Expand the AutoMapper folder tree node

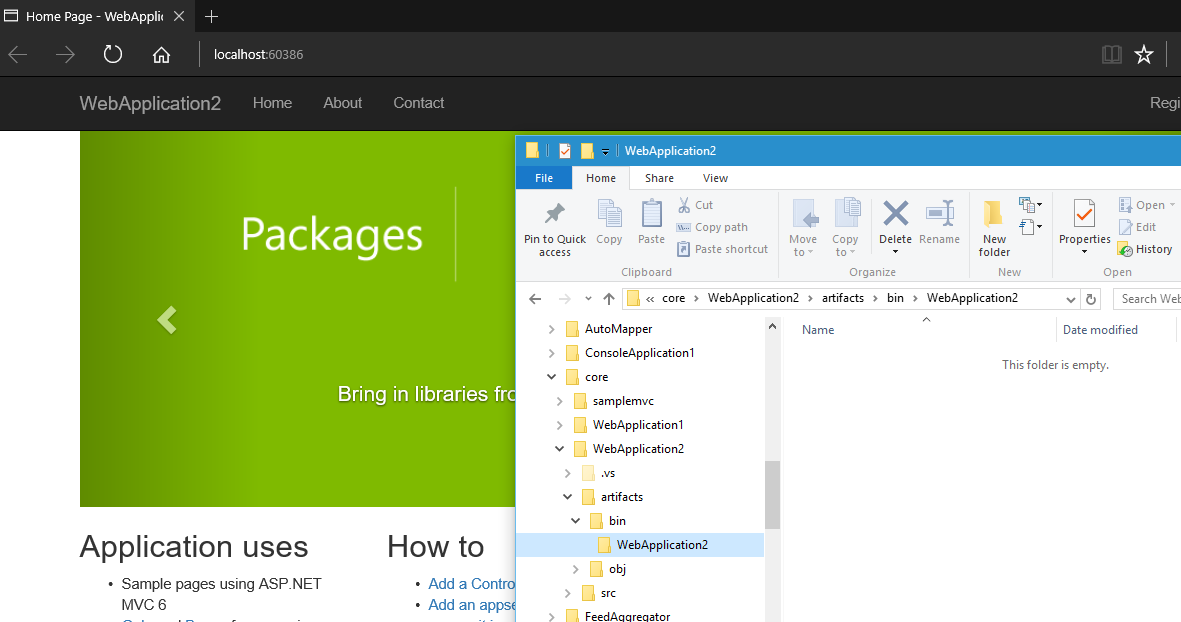tap(551, 329)
